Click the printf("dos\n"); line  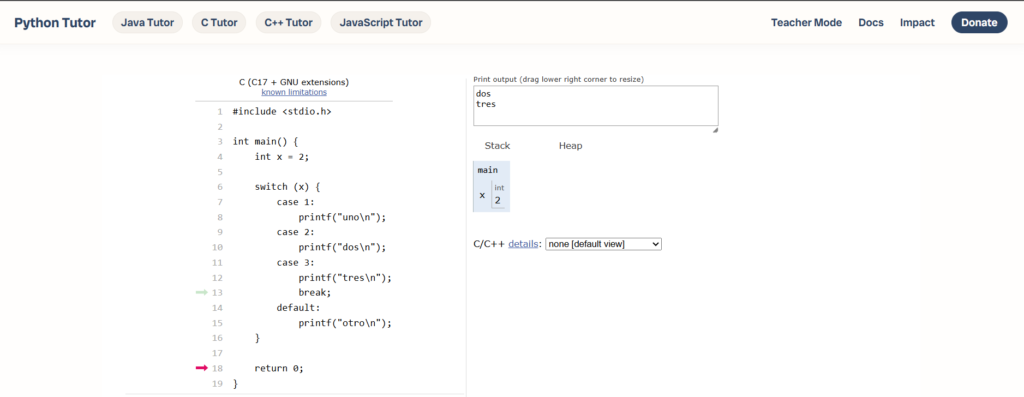342,247
